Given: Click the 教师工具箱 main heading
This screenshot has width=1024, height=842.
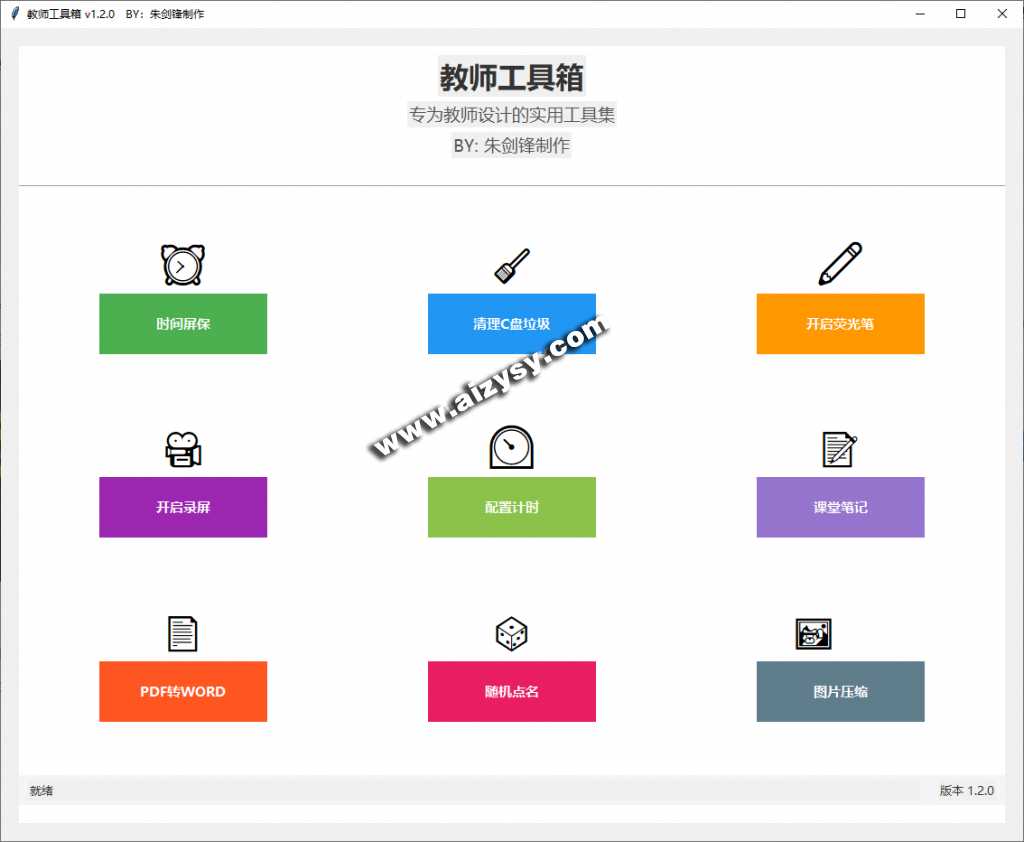Looking at the screenshot, I should coord(511,77).
